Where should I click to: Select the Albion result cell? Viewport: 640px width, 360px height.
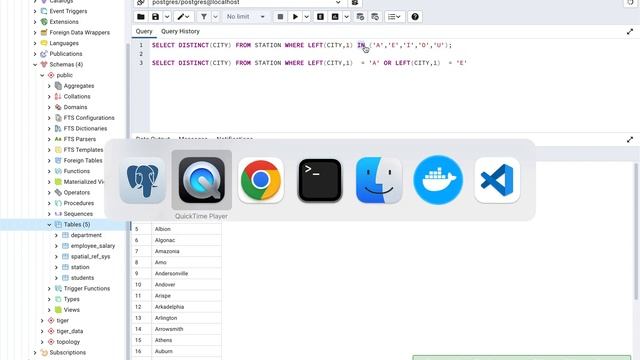(187, 229)
